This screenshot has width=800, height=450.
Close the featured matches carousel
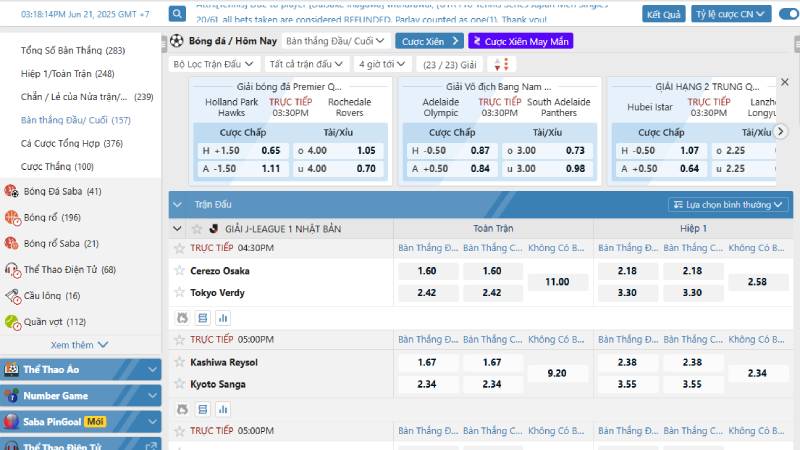pos(785,82)
